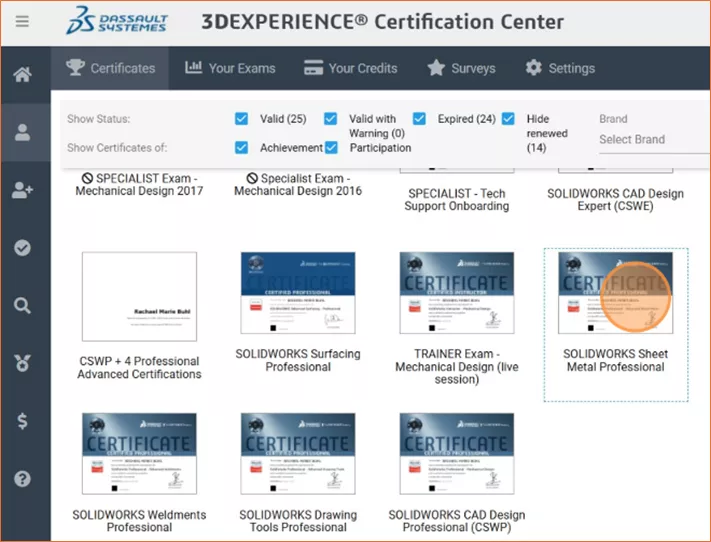Click SOLIDWORKS CAD Design Professional (CSWP) label
711x542 pixels.
457,521
